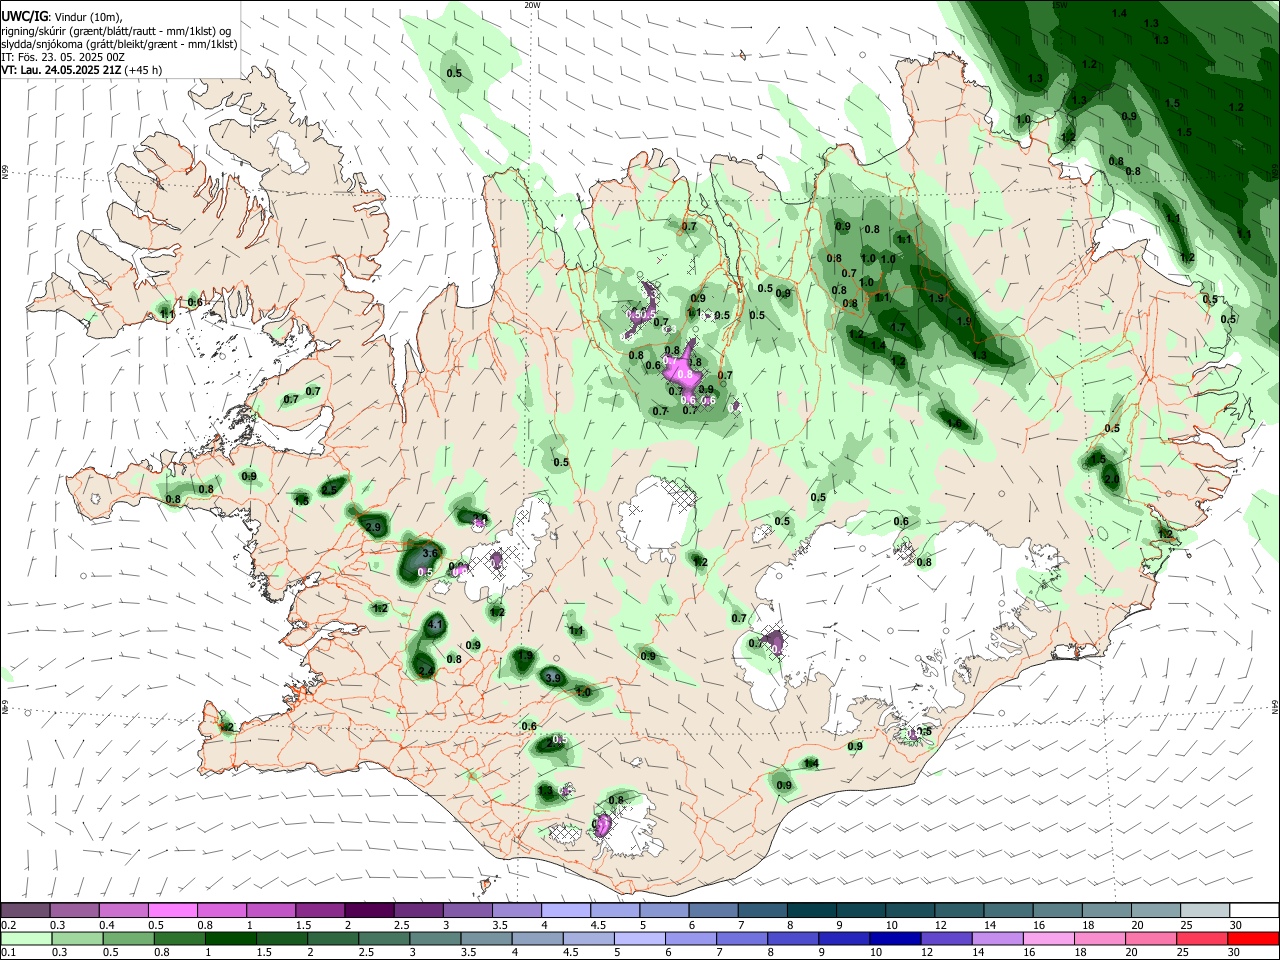Select the '2.4' precipitation value below 4.1
The width and height of the screenshot is (1280, 960).
pos(426,671)
